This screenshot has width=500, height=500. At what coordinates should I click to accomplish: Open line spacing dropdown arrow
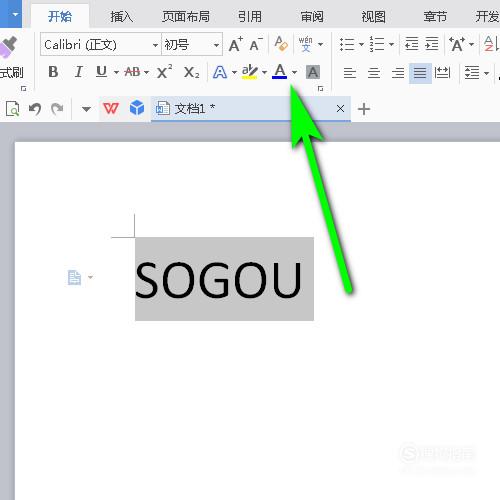click(x=487, y=73)
